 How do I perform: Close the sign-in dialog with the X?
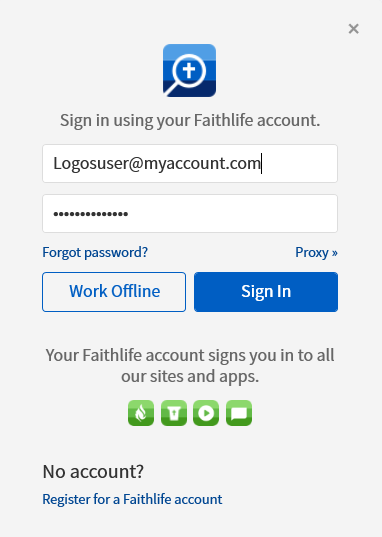tap(354, 29)
